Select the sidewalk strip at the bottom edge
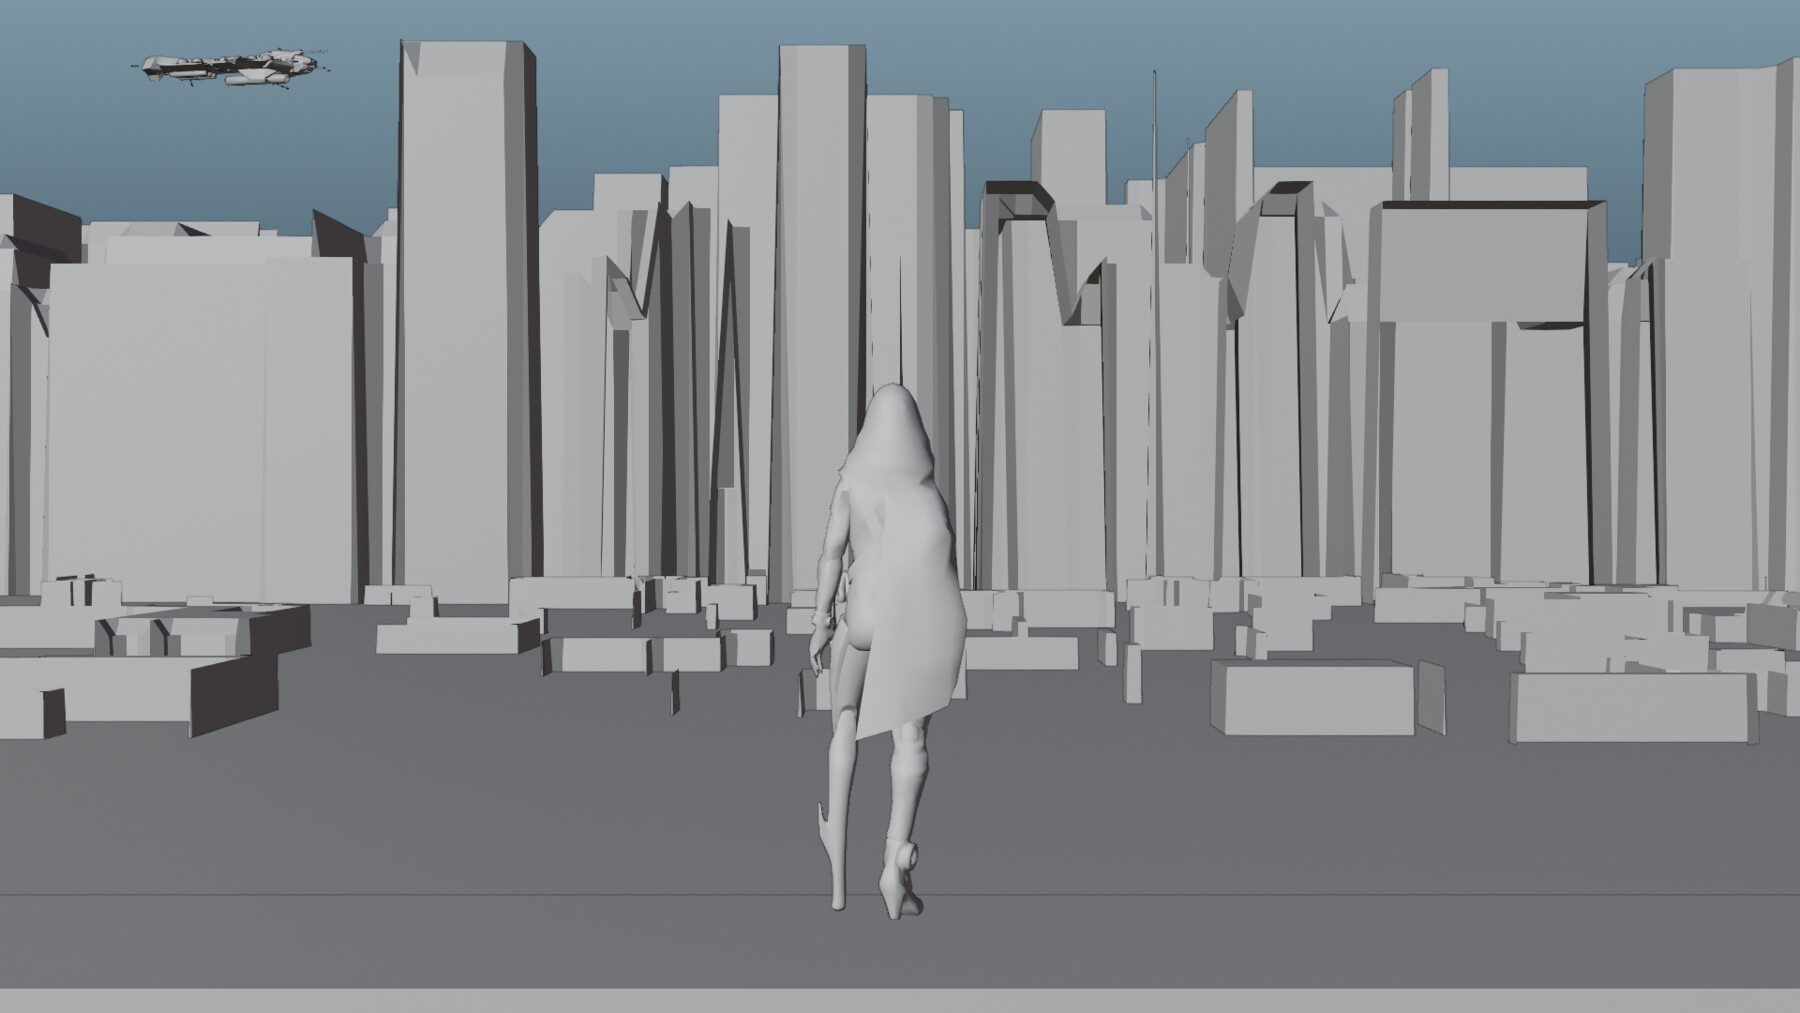This screenshot has width=1800, height=1013. 900,1000
